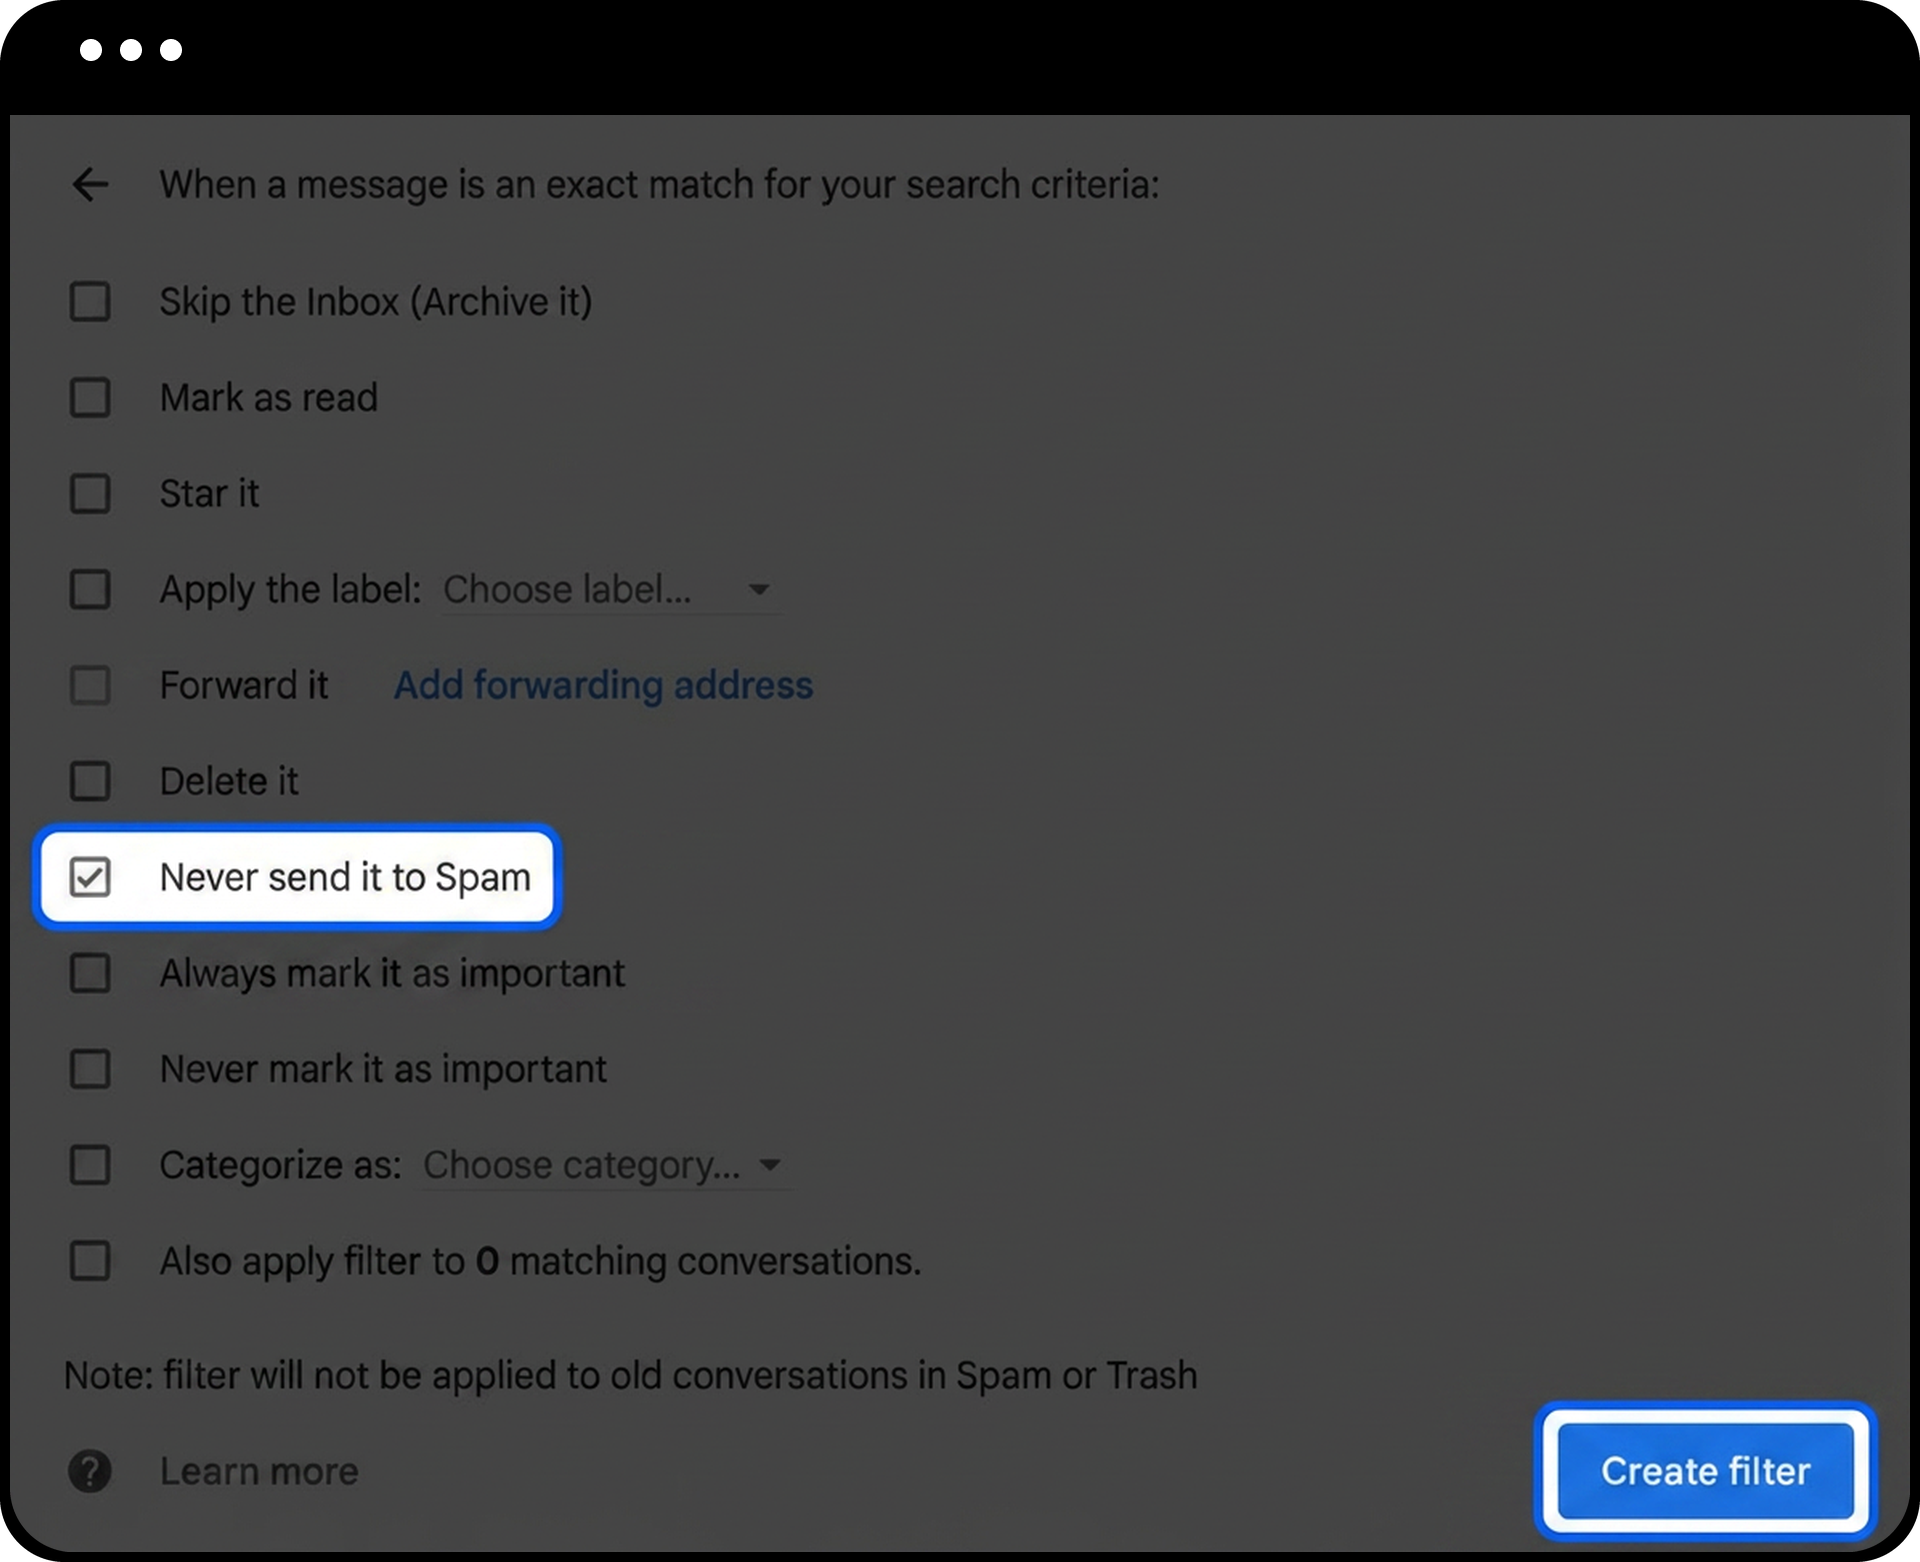Check the Apply the label box

click(90, 590)
